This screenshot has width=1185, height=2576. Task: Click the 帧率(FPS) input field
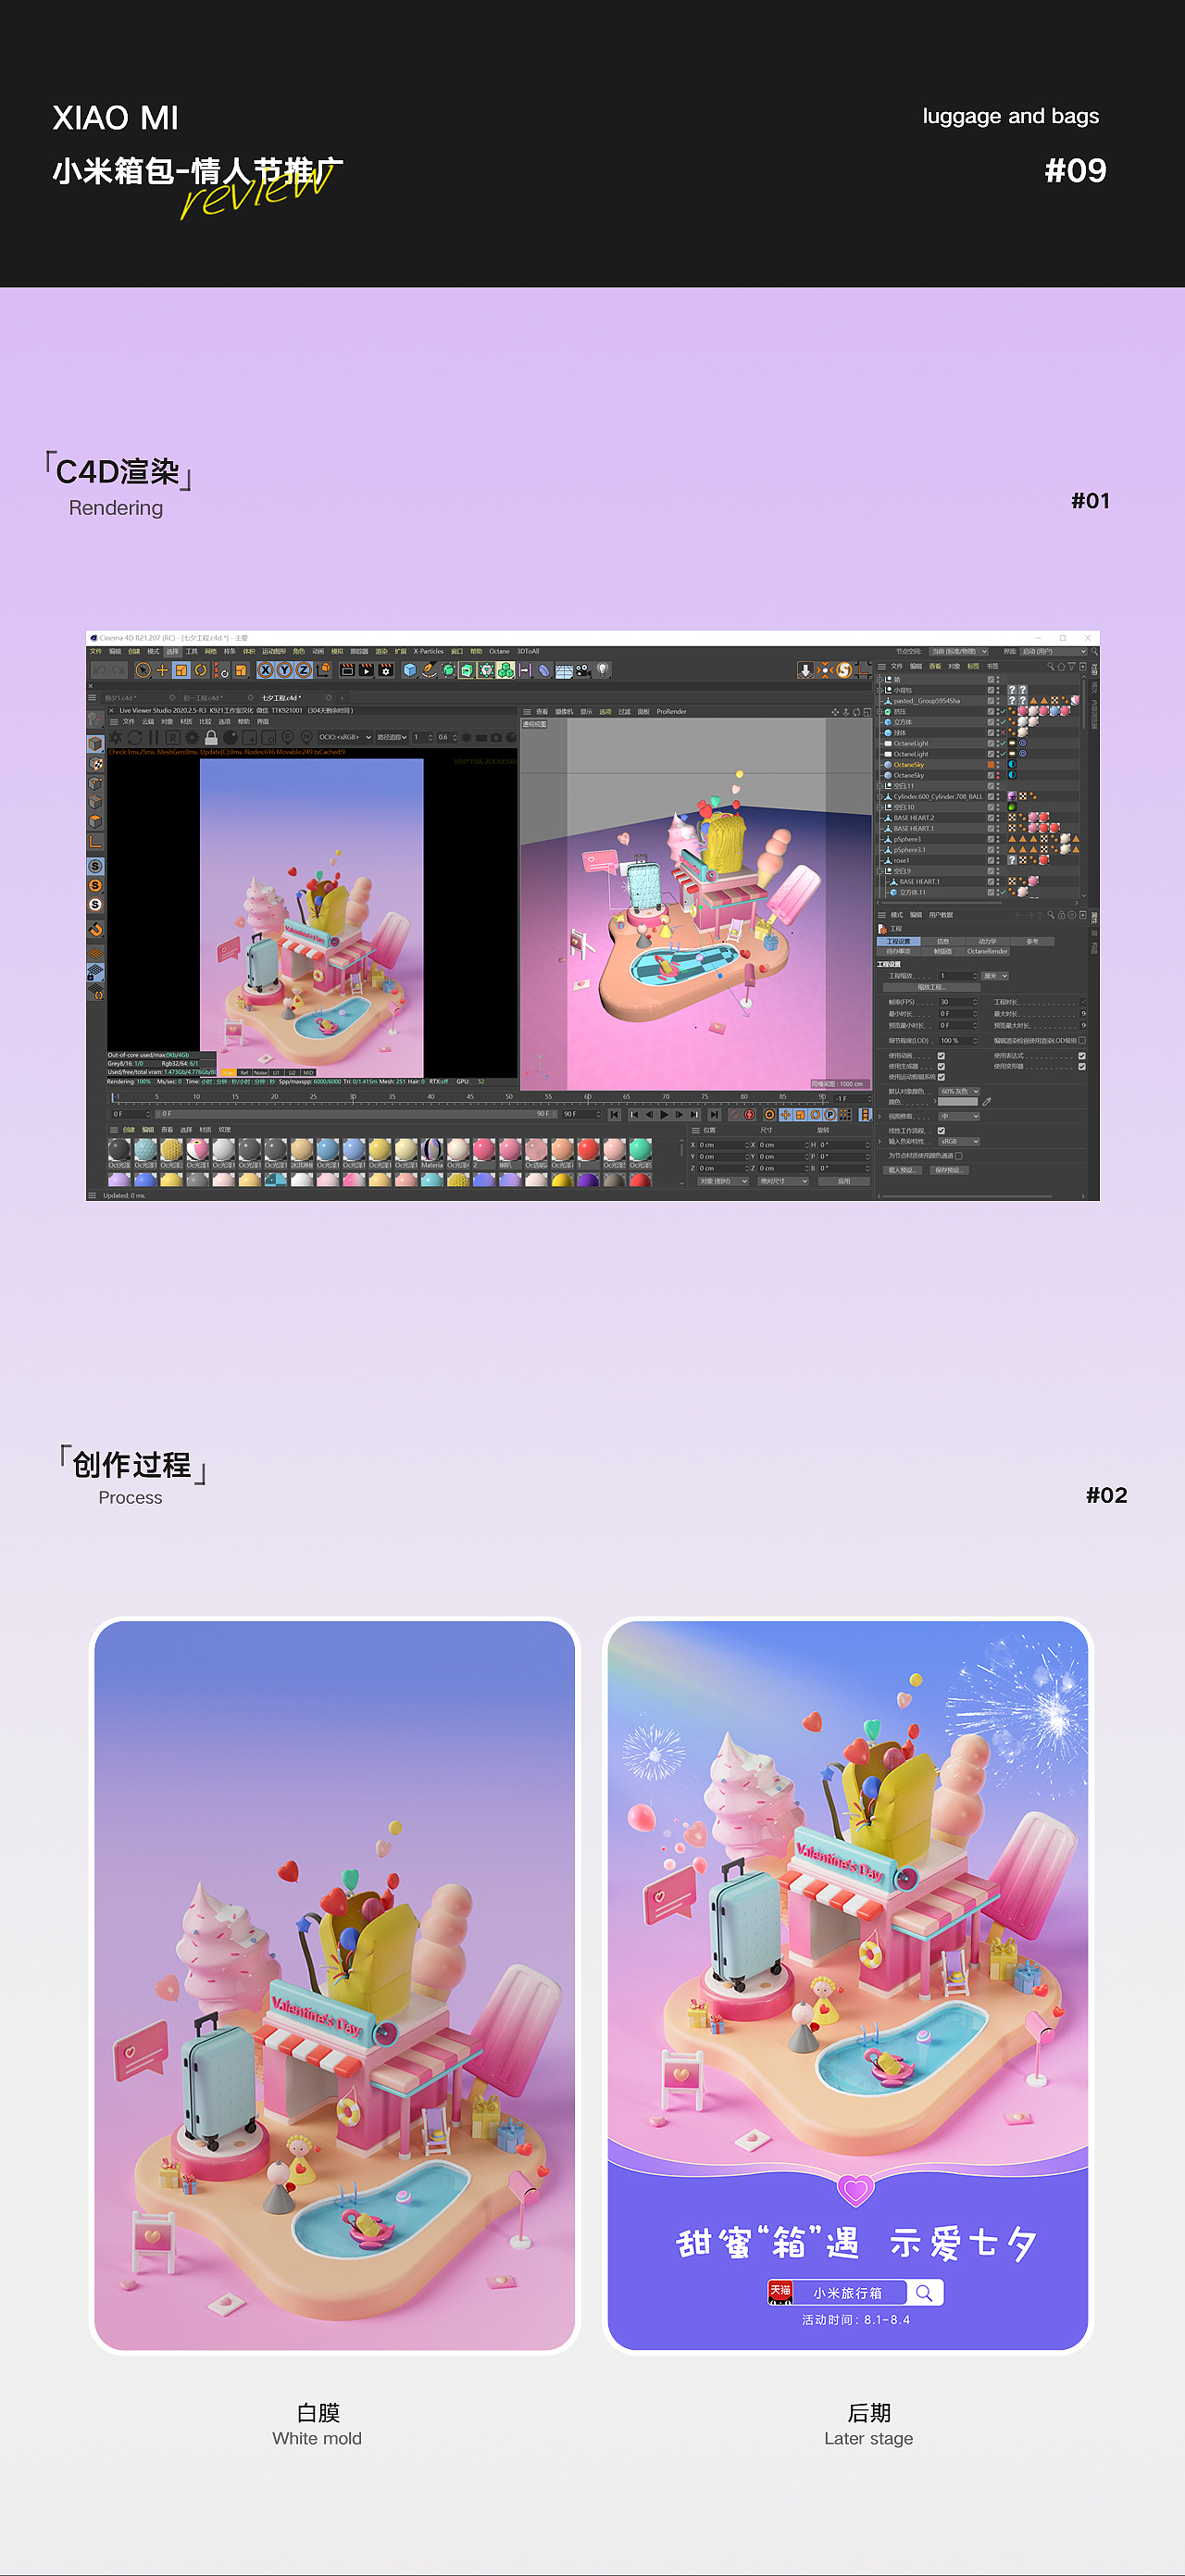[958, 1003]
